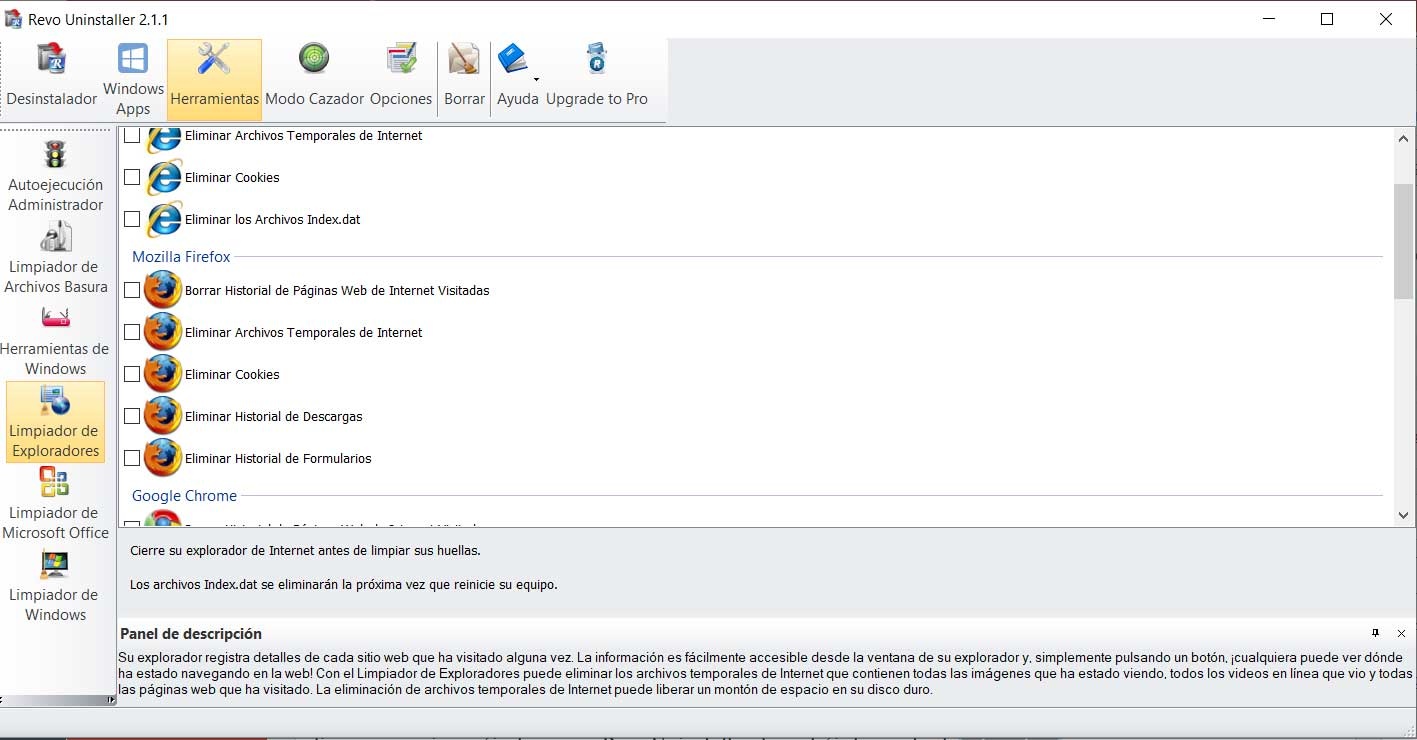Click Internet Explorer icon beside Archivos Index.dat
Image resolution: width=1417 pixels, height=740 pixels.
pos(163,219)
